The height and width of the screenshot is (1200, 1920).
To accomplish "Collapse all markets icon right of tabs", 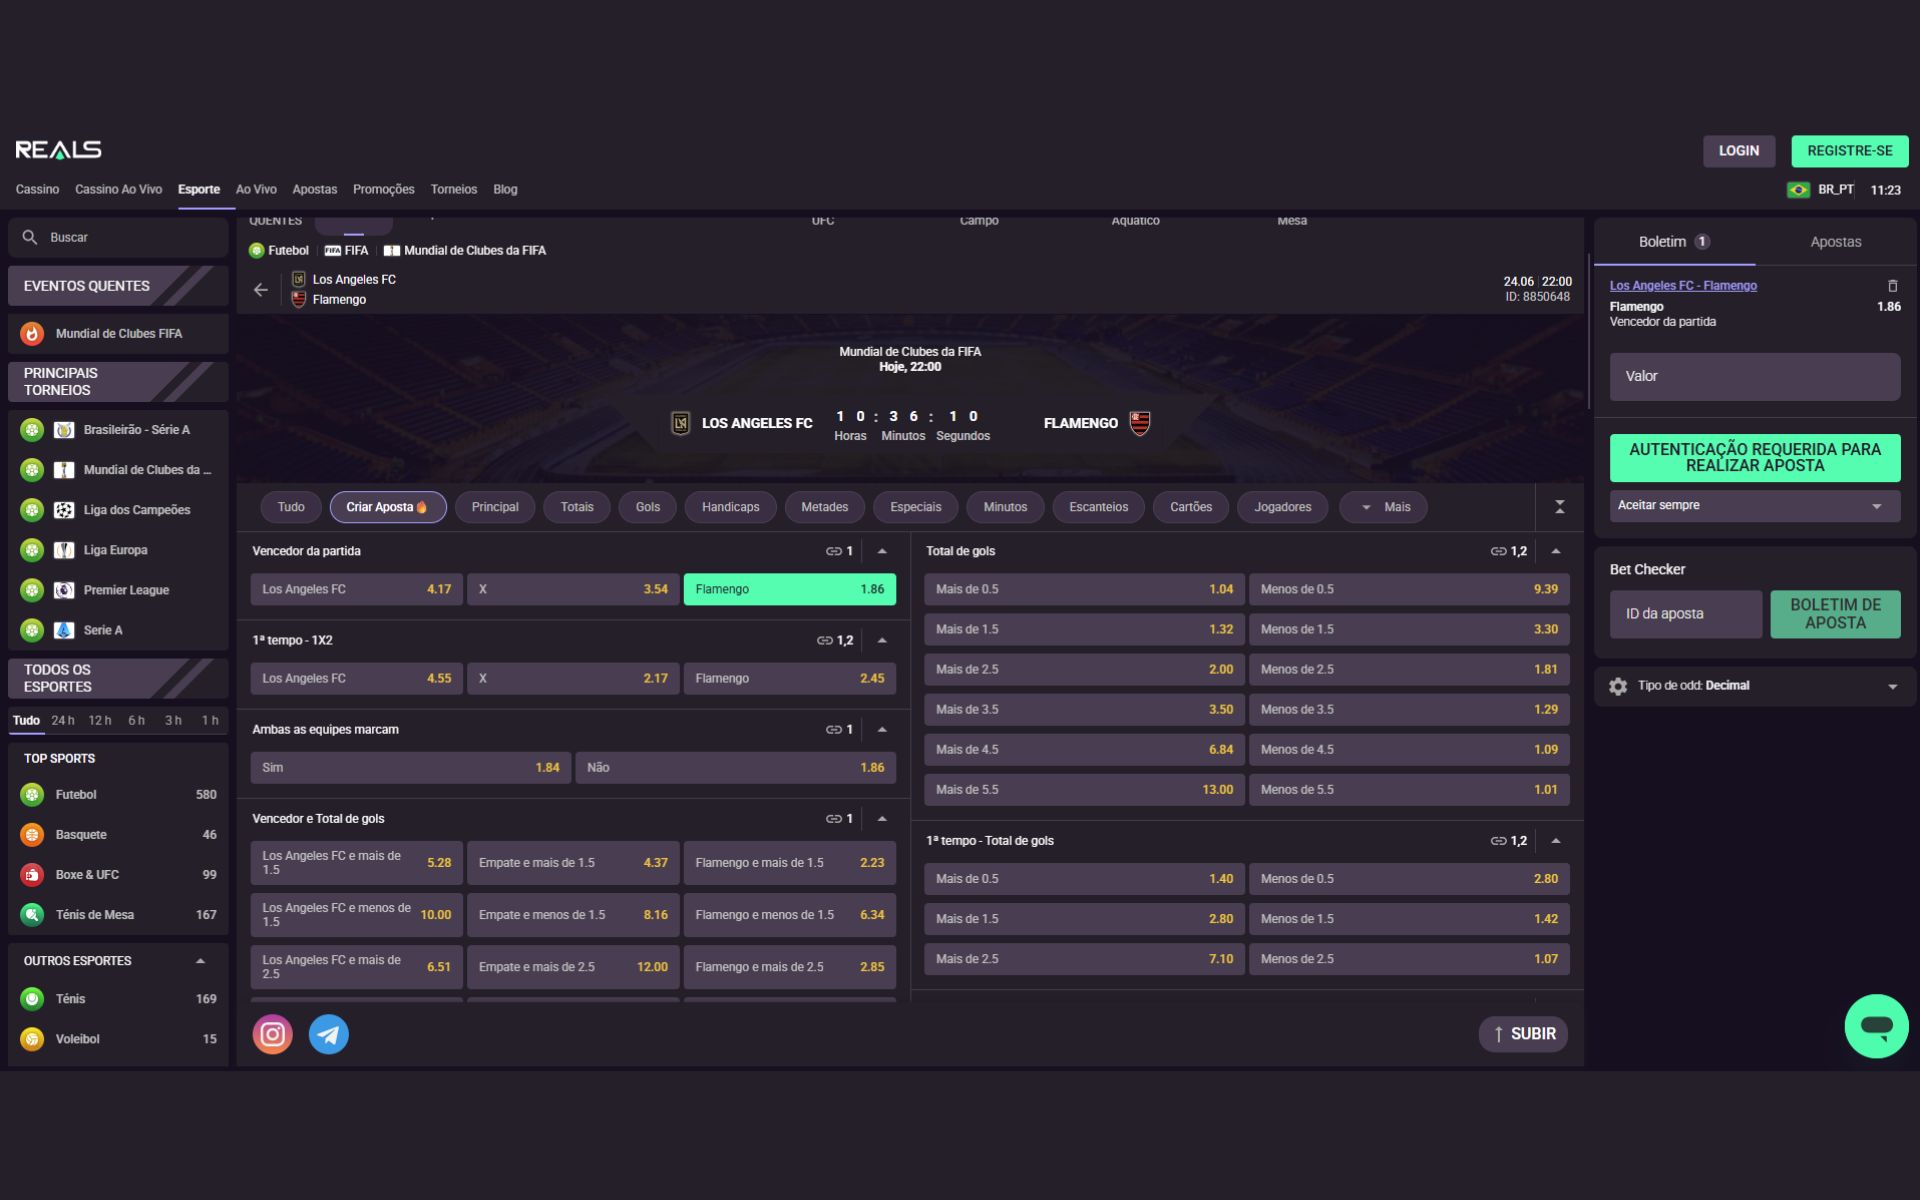I will point(1559,507).
